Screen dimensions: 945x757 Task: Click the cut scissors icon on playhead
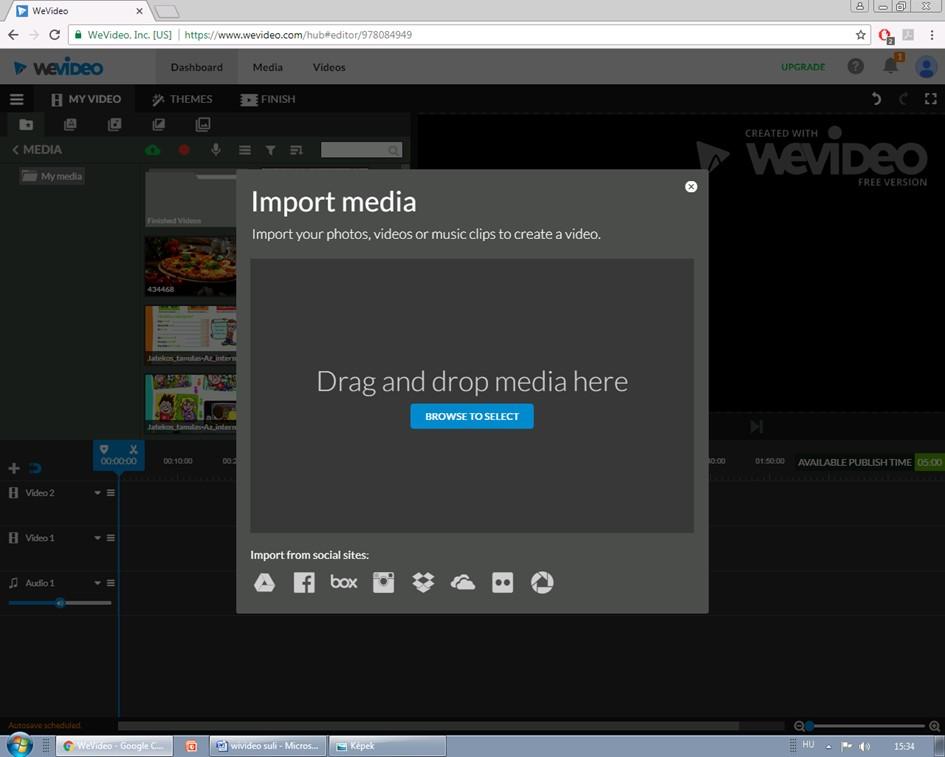[133, 450]
